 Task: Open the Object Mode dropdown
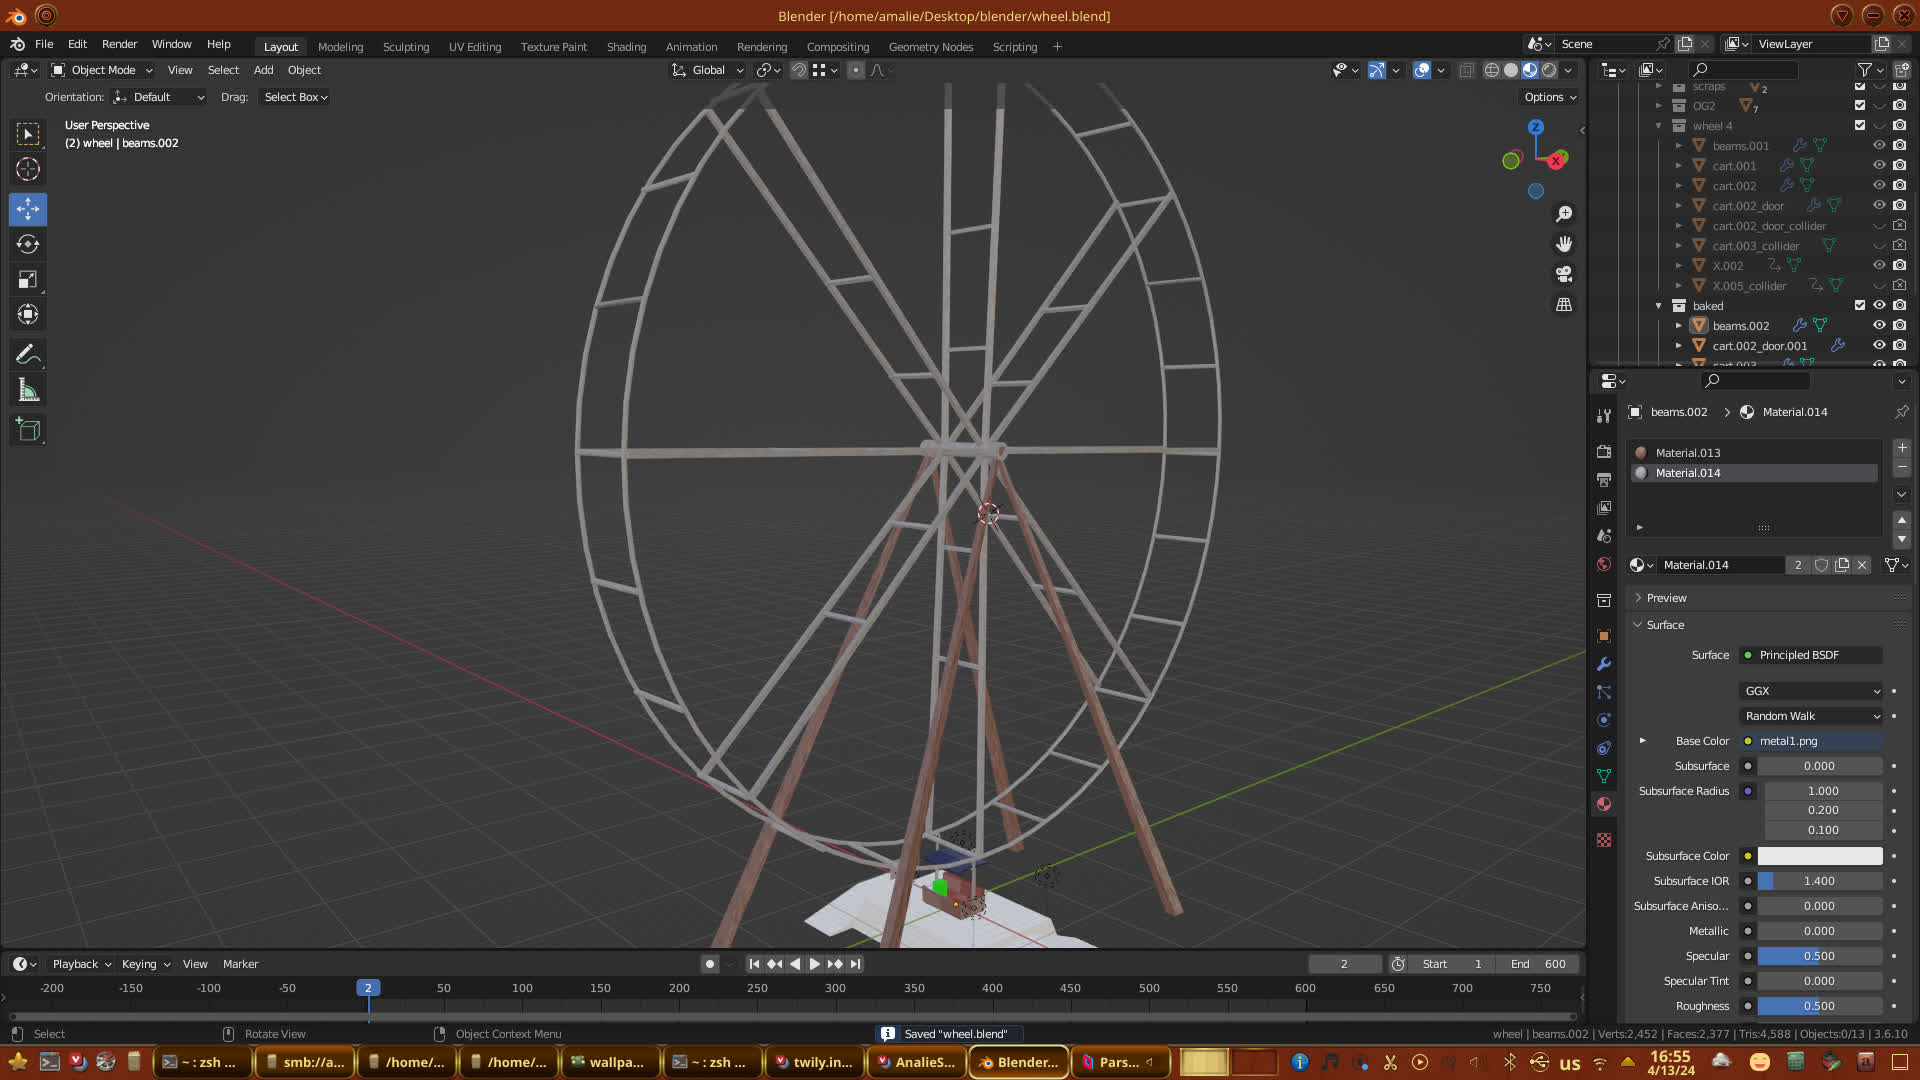(x=103, y=70)
